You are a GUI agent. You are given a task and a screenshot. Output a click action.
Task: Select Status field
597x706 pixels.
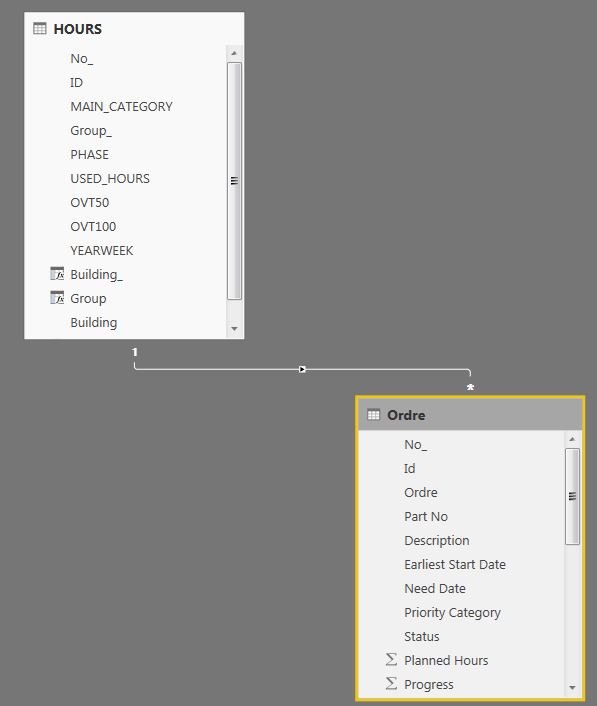421,636
